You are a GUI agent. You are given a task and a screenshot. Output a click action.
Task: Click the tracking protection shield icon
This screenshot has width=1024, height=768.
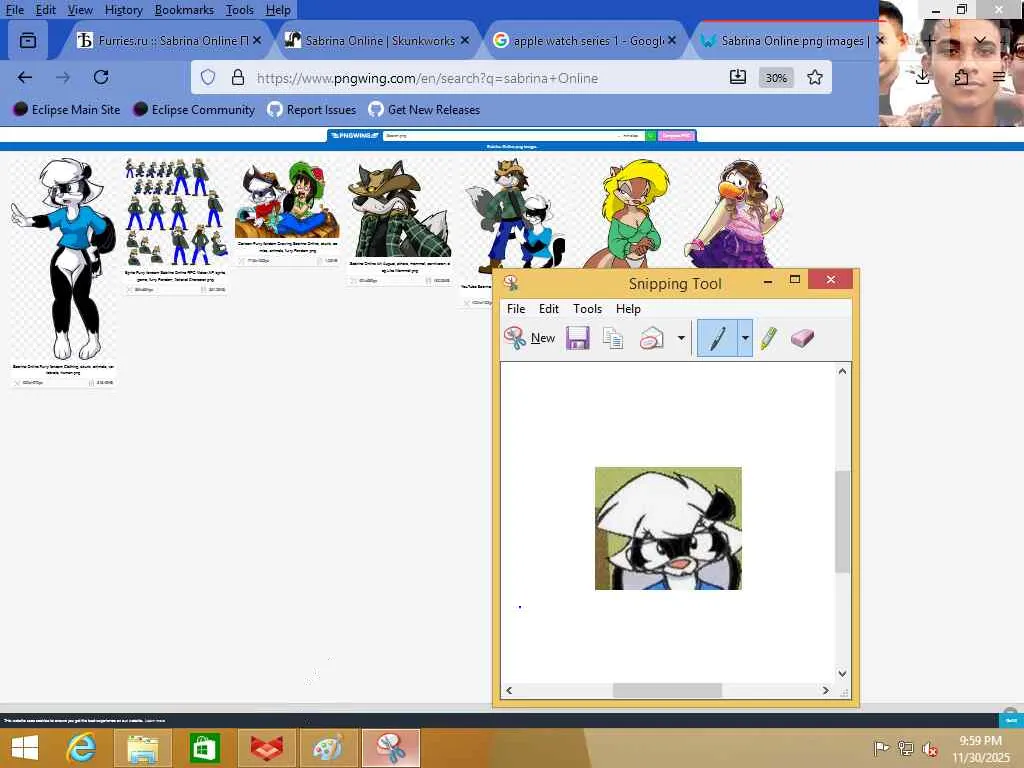click(208, 78)
